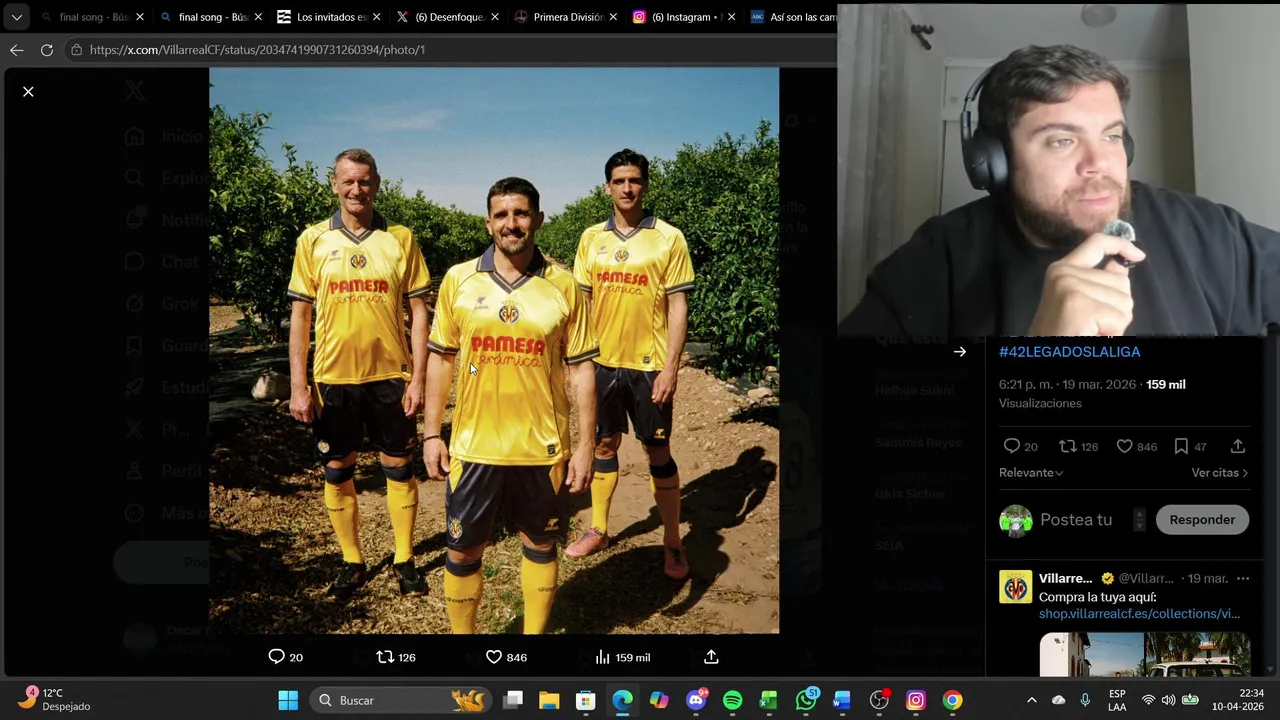View site information icon in the address bar

76,49
